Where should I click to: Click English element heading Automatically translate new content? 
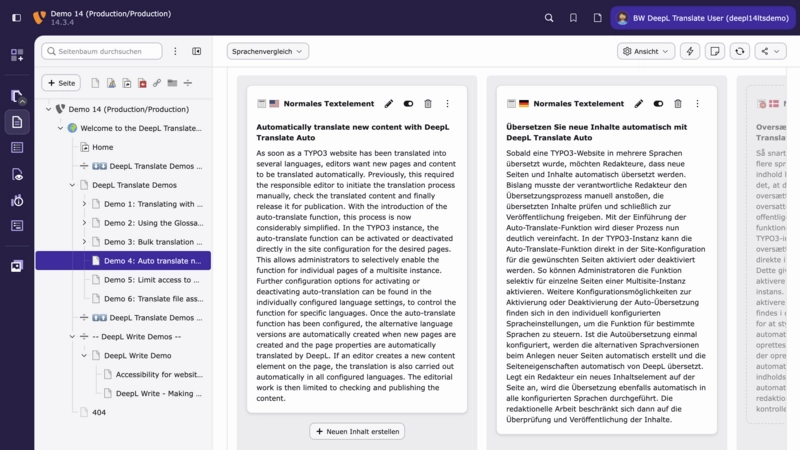[x=353, y=132]
